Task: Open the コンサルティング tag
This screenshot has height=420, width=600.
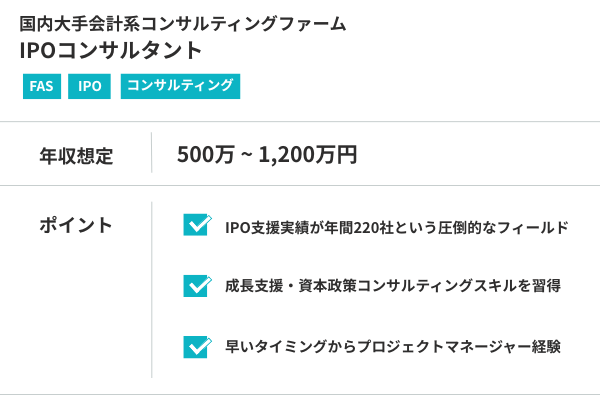Action: (181, 86)
